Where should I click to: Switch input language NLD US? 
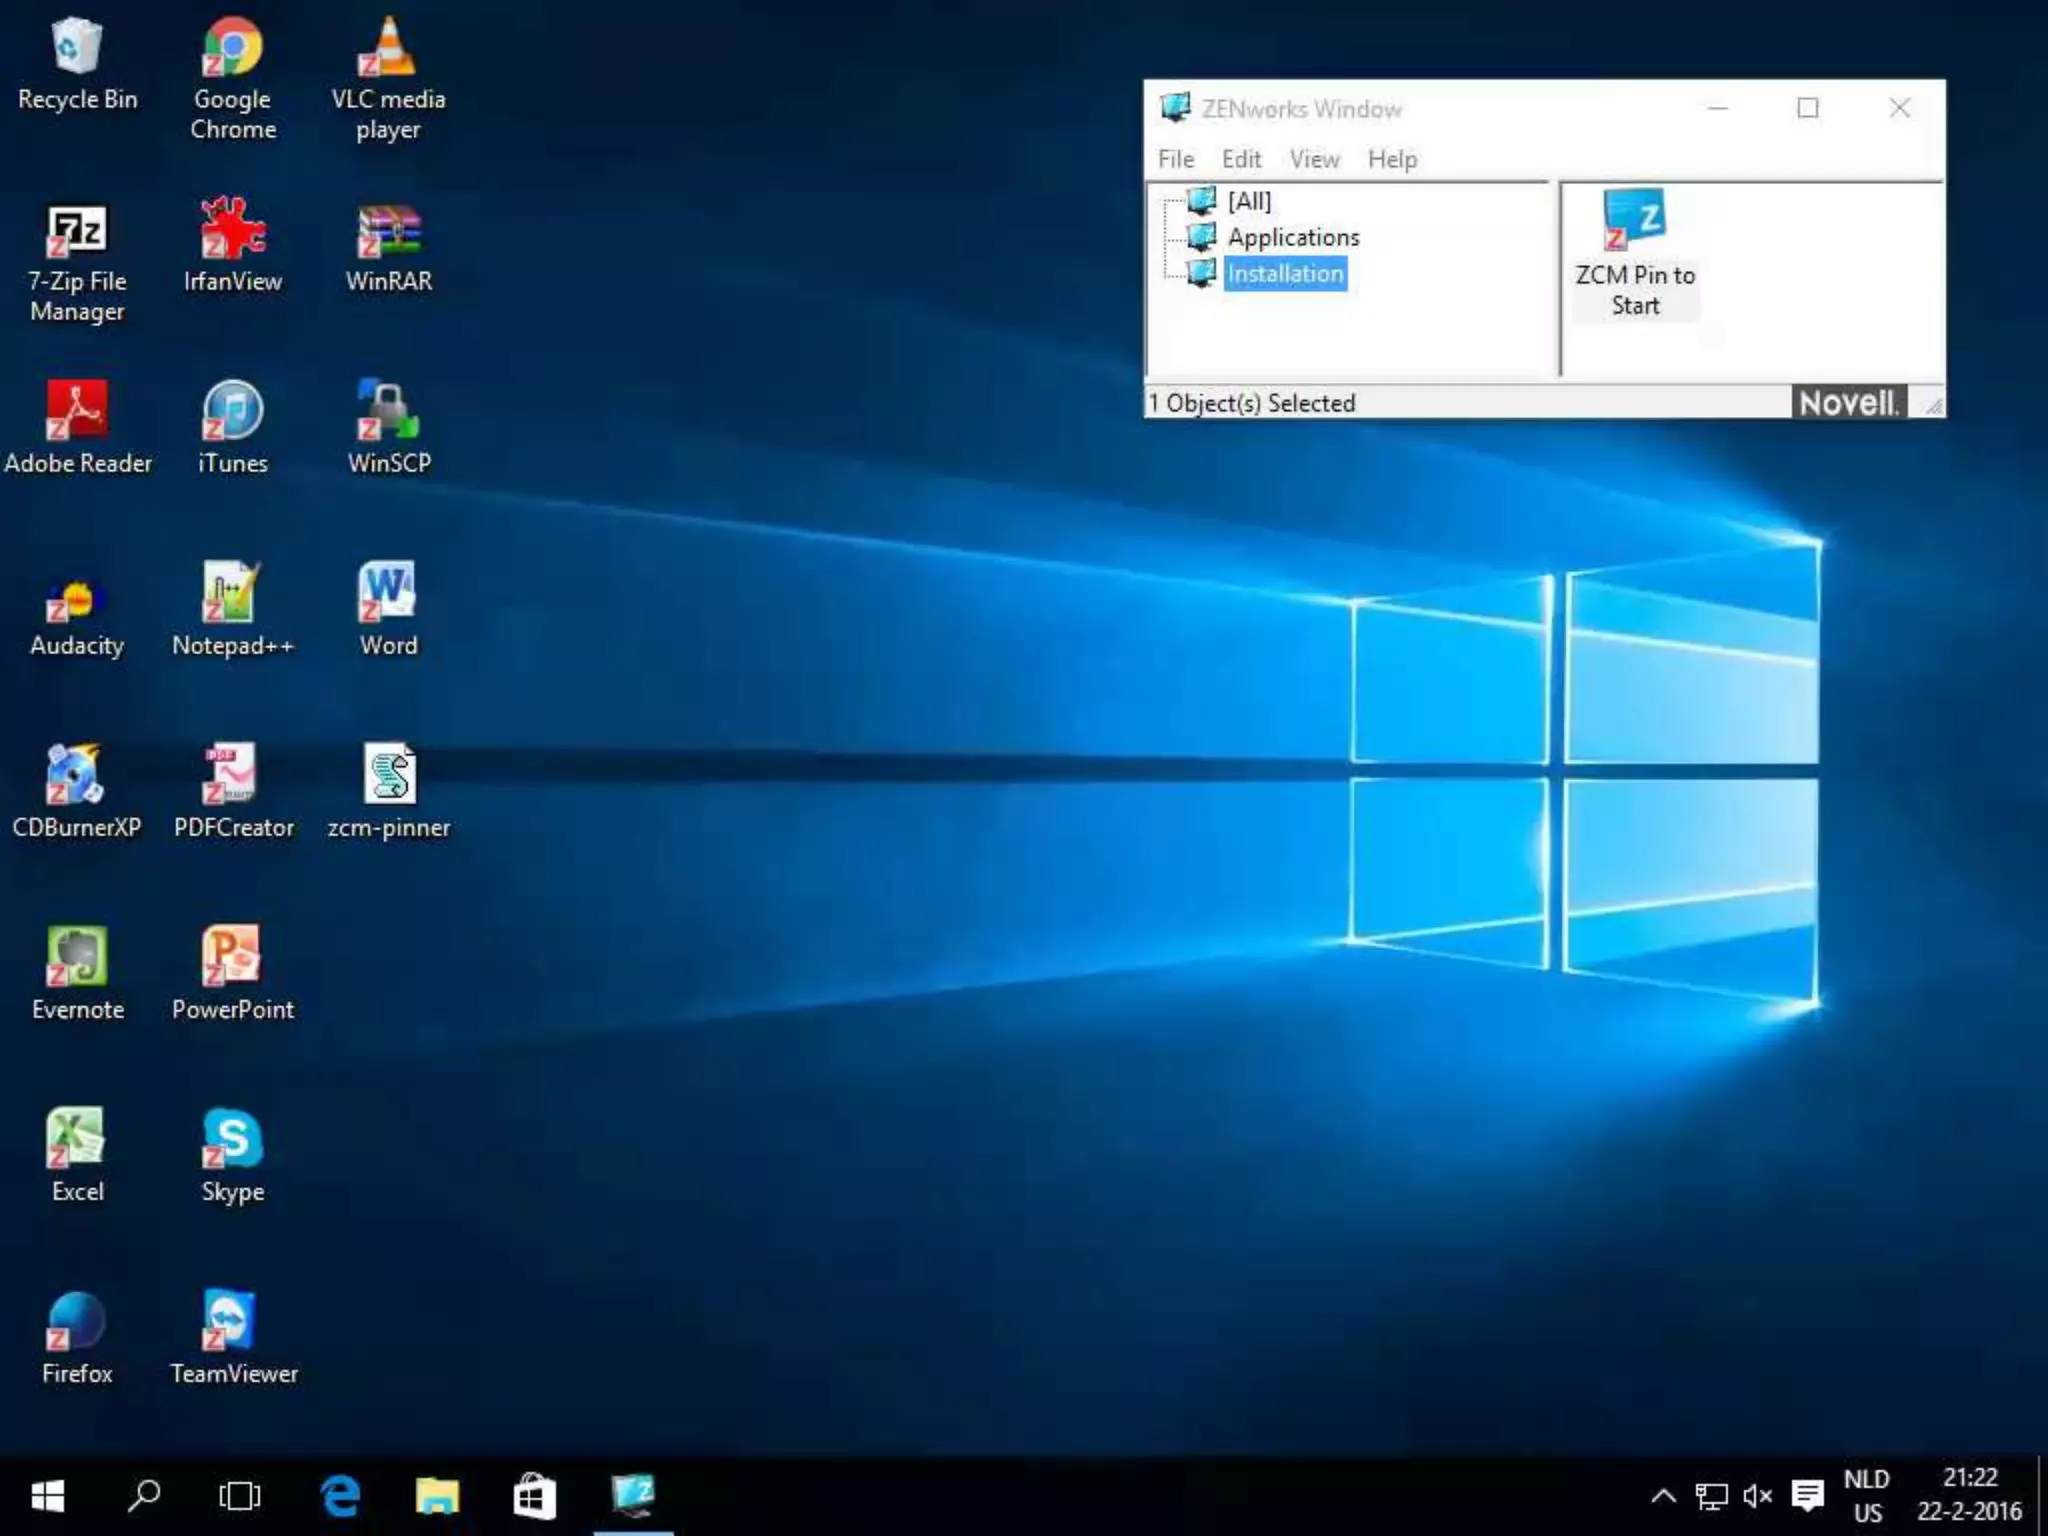point(1867,1496)
